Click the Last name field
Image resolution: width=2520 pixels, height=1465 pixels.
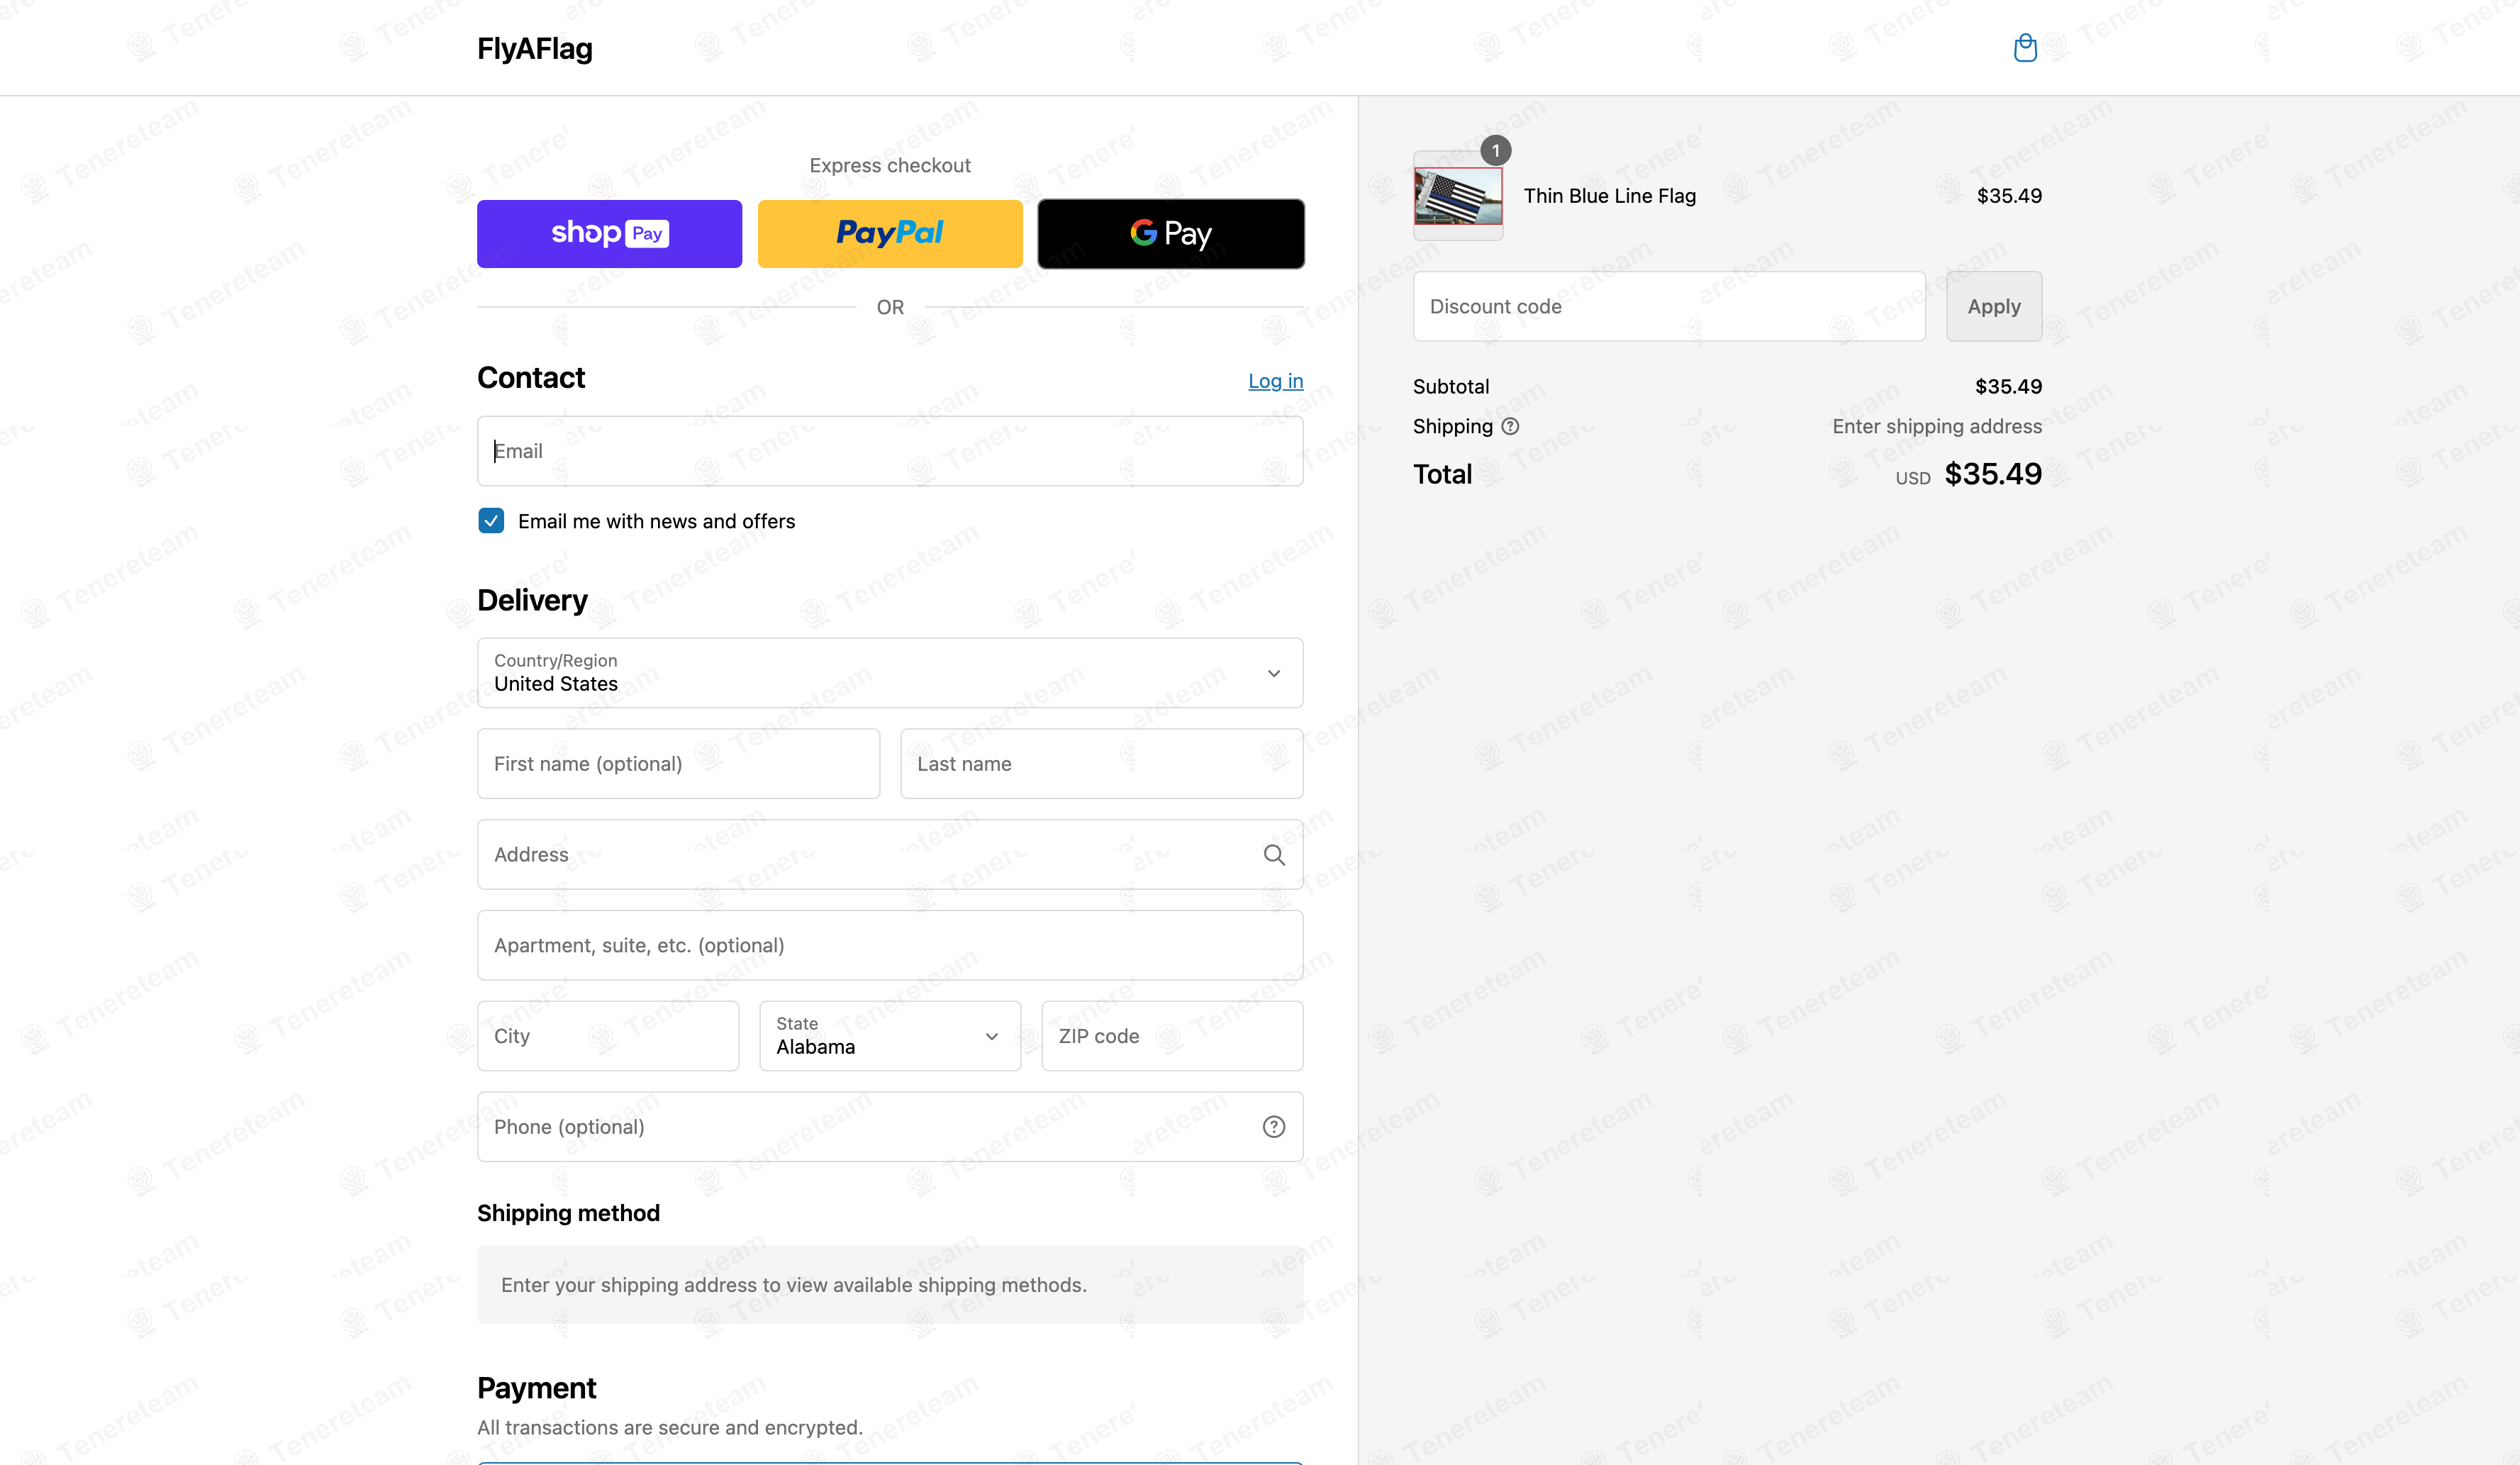(1101, 764)
